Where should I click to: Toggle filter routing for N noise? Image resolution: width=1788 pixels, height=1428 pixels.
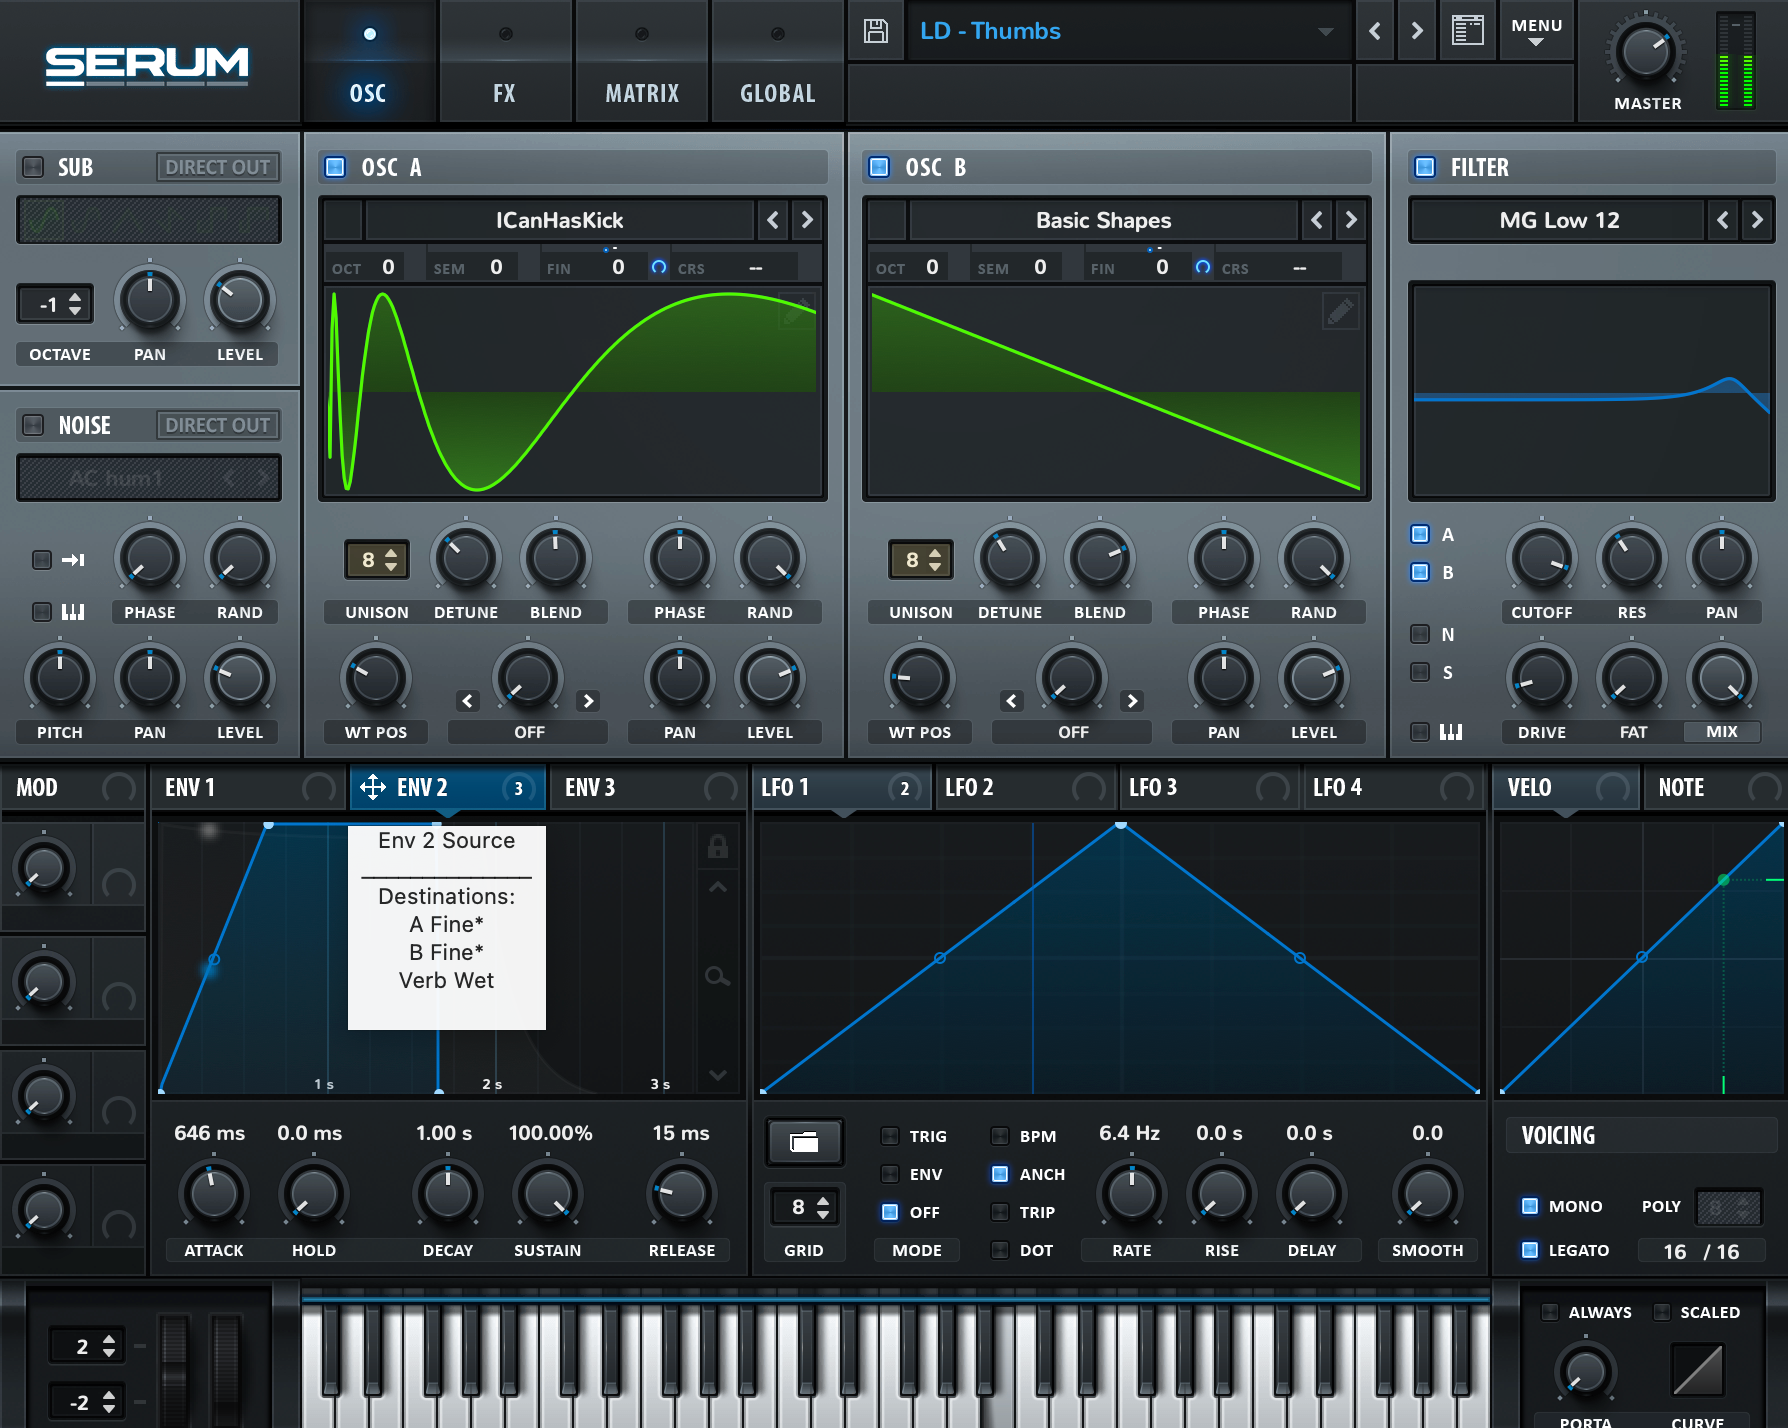(x=1420, y=634)
